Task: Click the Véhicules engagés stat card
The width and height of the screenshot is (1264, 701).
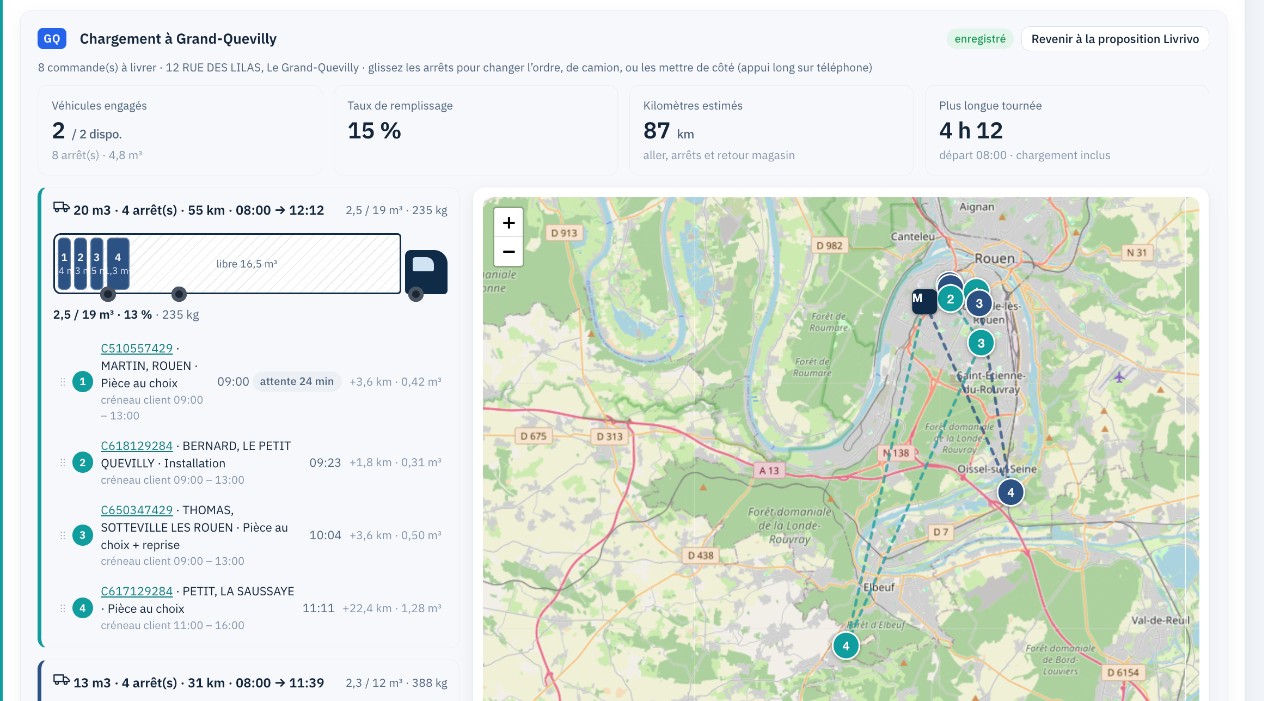Action: pyautogui.click(x=182, y=130)
